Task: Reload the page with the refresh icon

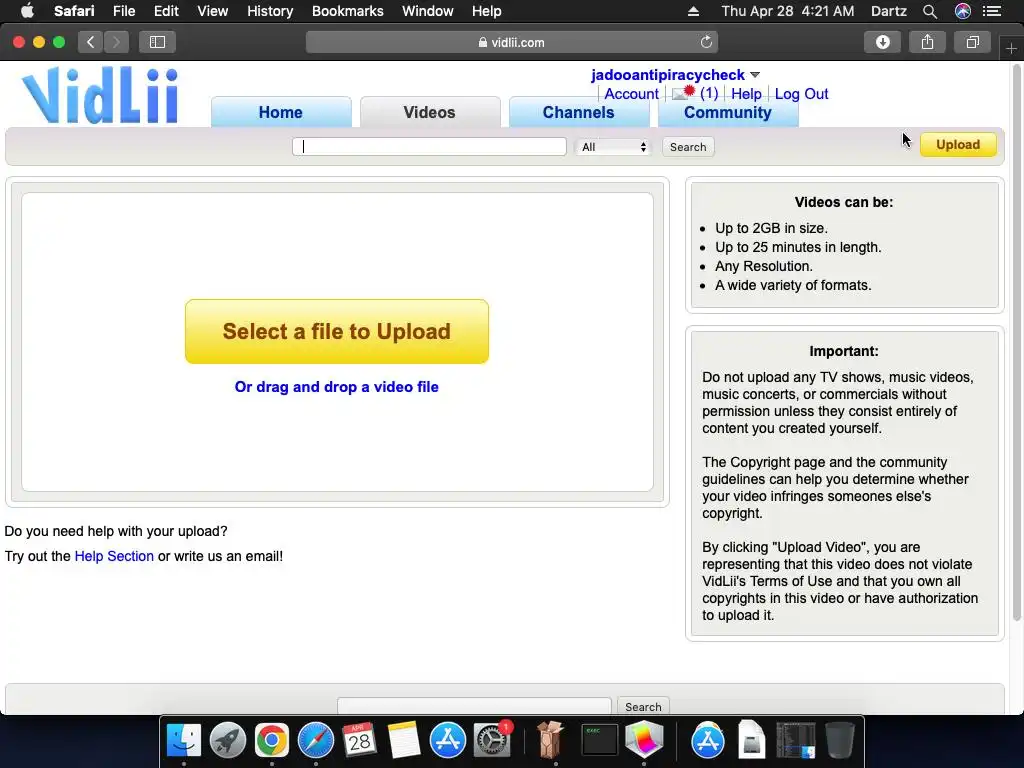Action: click(706, 42)
